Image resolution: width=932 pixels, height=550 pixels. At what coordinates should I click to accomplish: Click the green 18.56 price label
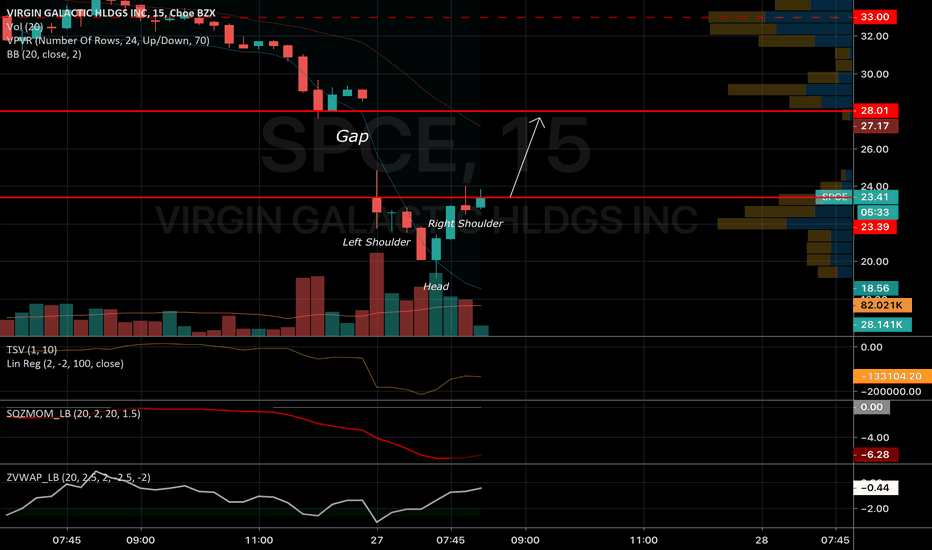point(875,288)
